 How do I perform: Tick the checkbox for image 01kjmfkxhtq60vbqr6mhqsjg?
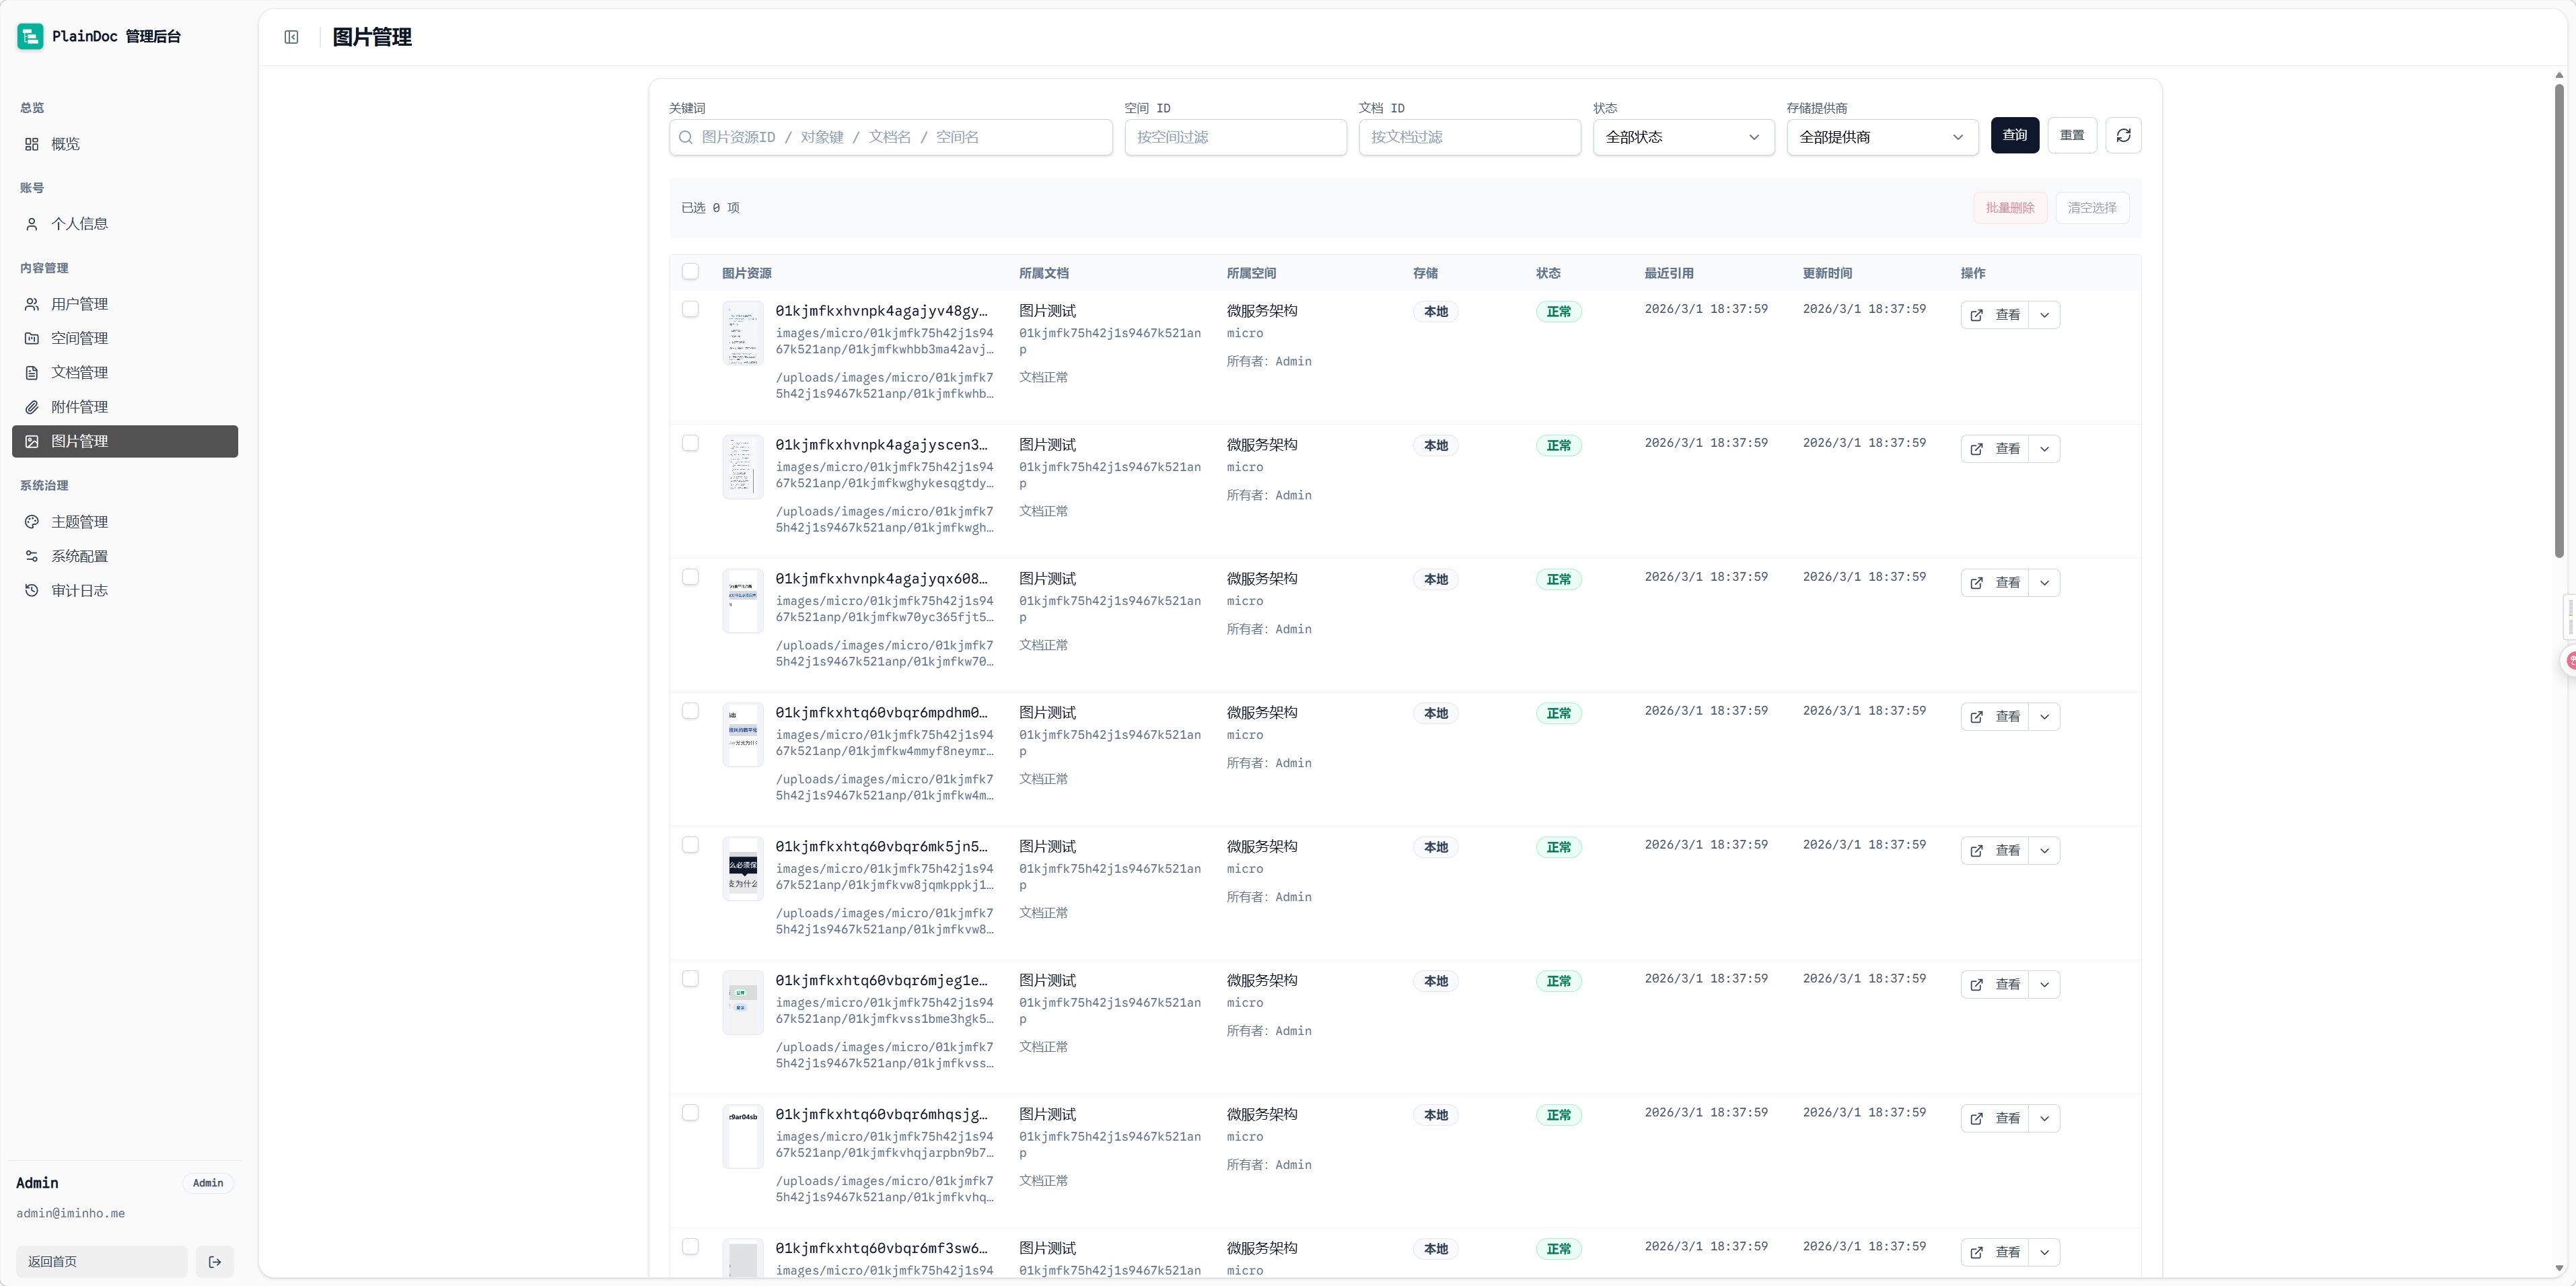pos(690,1113)
